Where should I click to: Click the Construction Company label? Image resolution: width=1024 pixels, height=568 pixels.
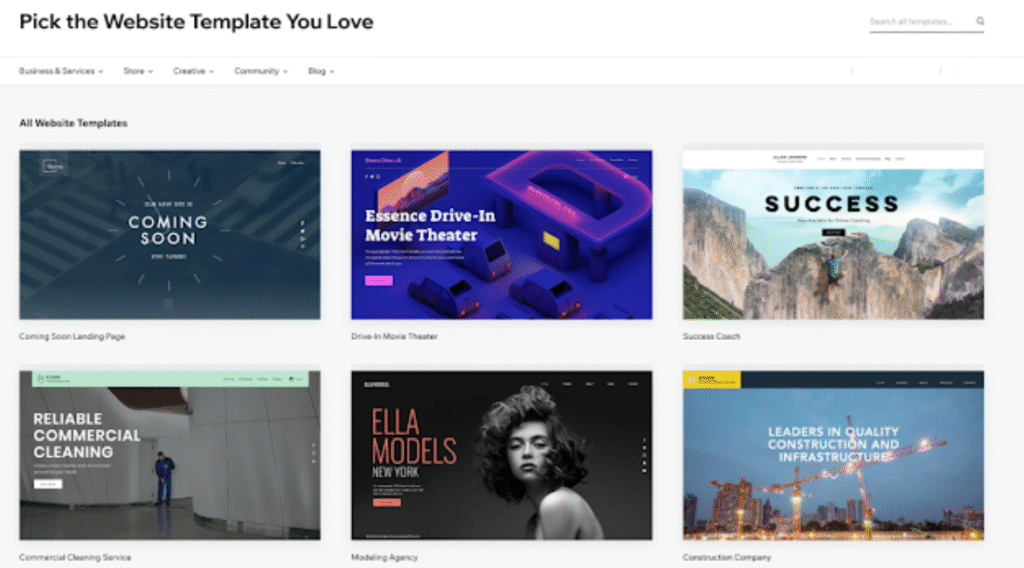tap(727, 558)
